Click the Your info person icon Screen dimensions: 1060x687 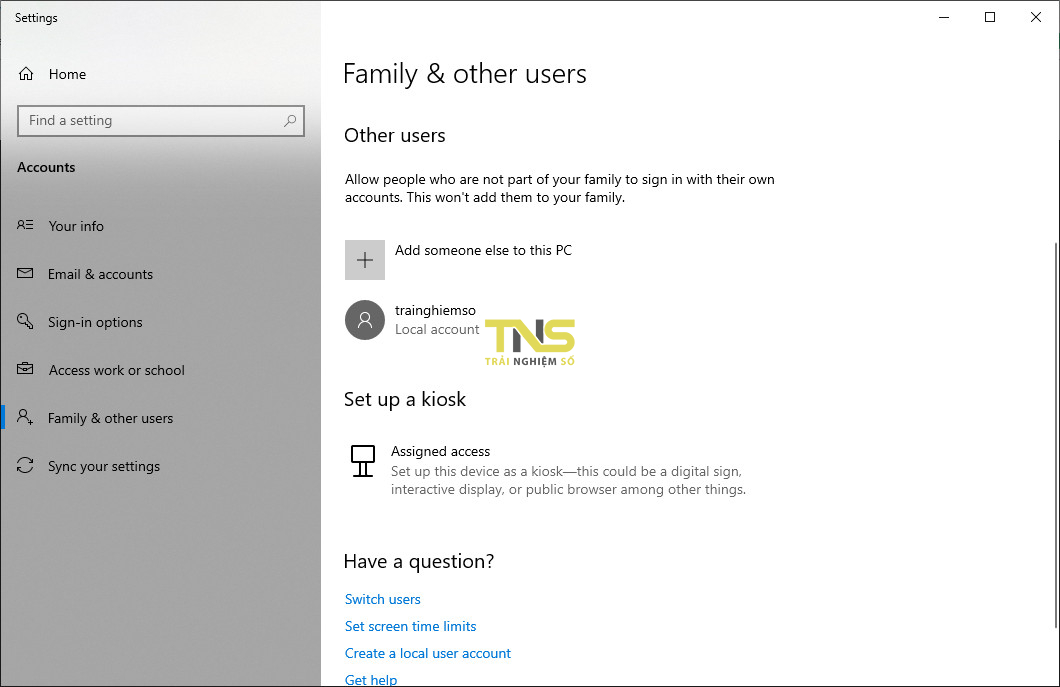[26, 226]
